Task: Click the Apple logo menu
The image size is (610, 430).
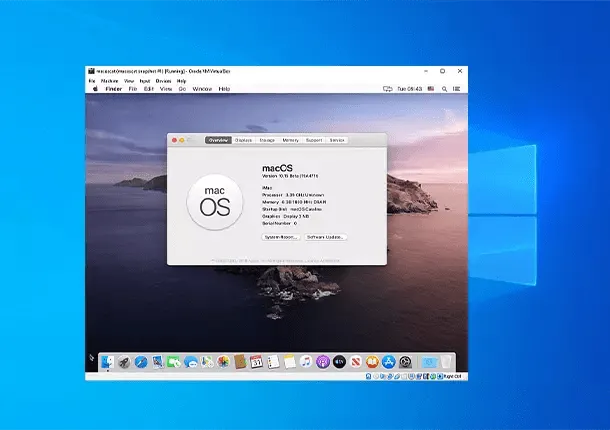Action: click(x=96, y=88)
